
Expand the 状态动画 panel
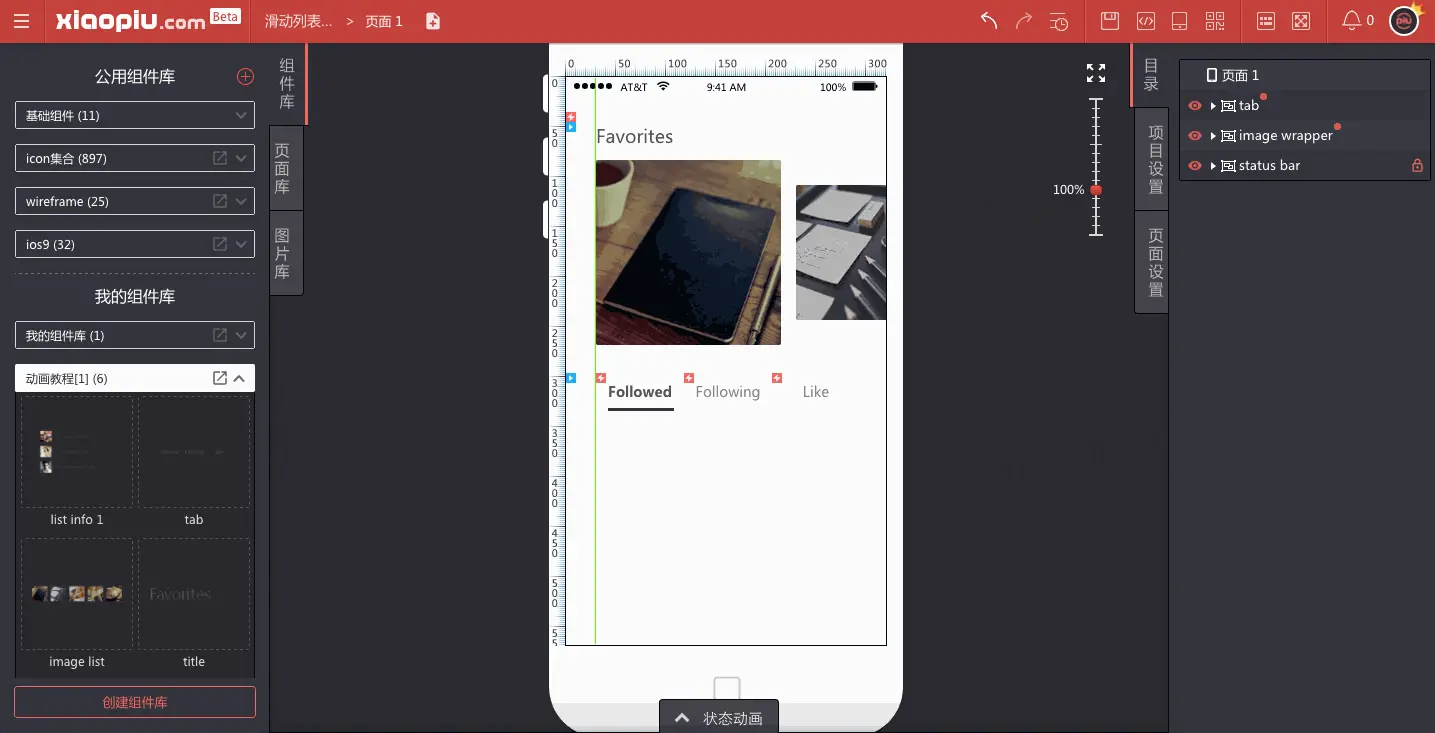719,718
